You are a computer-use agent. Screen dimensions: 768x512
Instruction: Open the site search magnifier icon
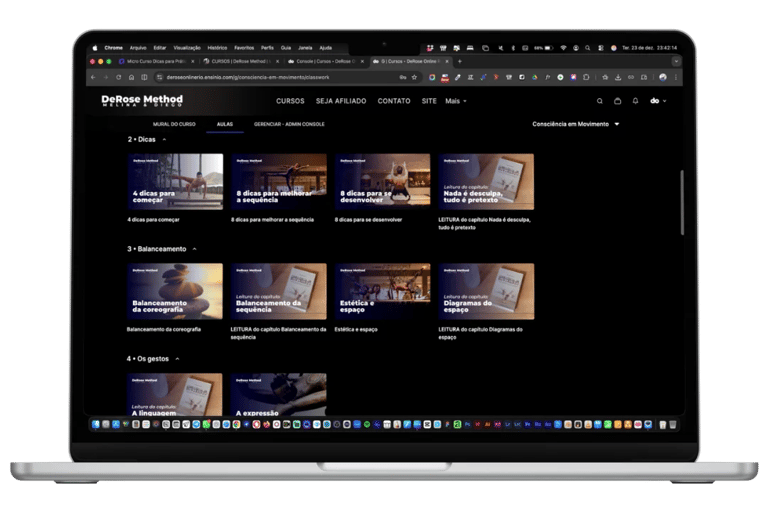point(600,101)
